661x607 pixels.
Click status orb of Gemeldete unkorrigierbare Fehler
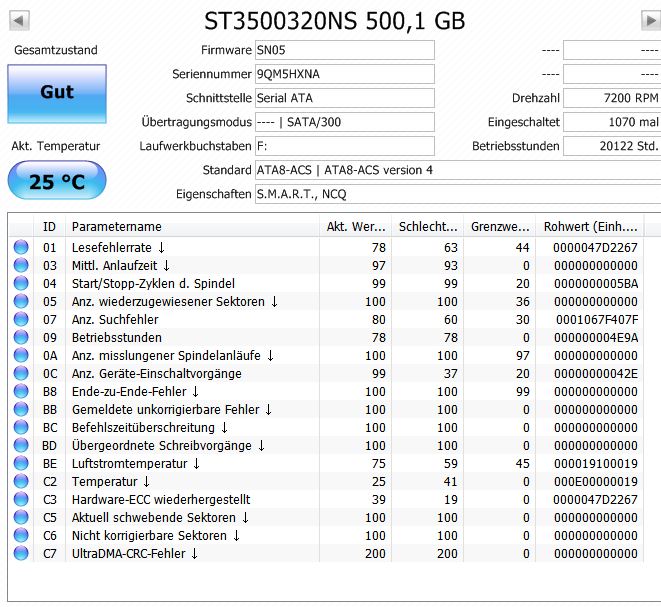[21, 409]
